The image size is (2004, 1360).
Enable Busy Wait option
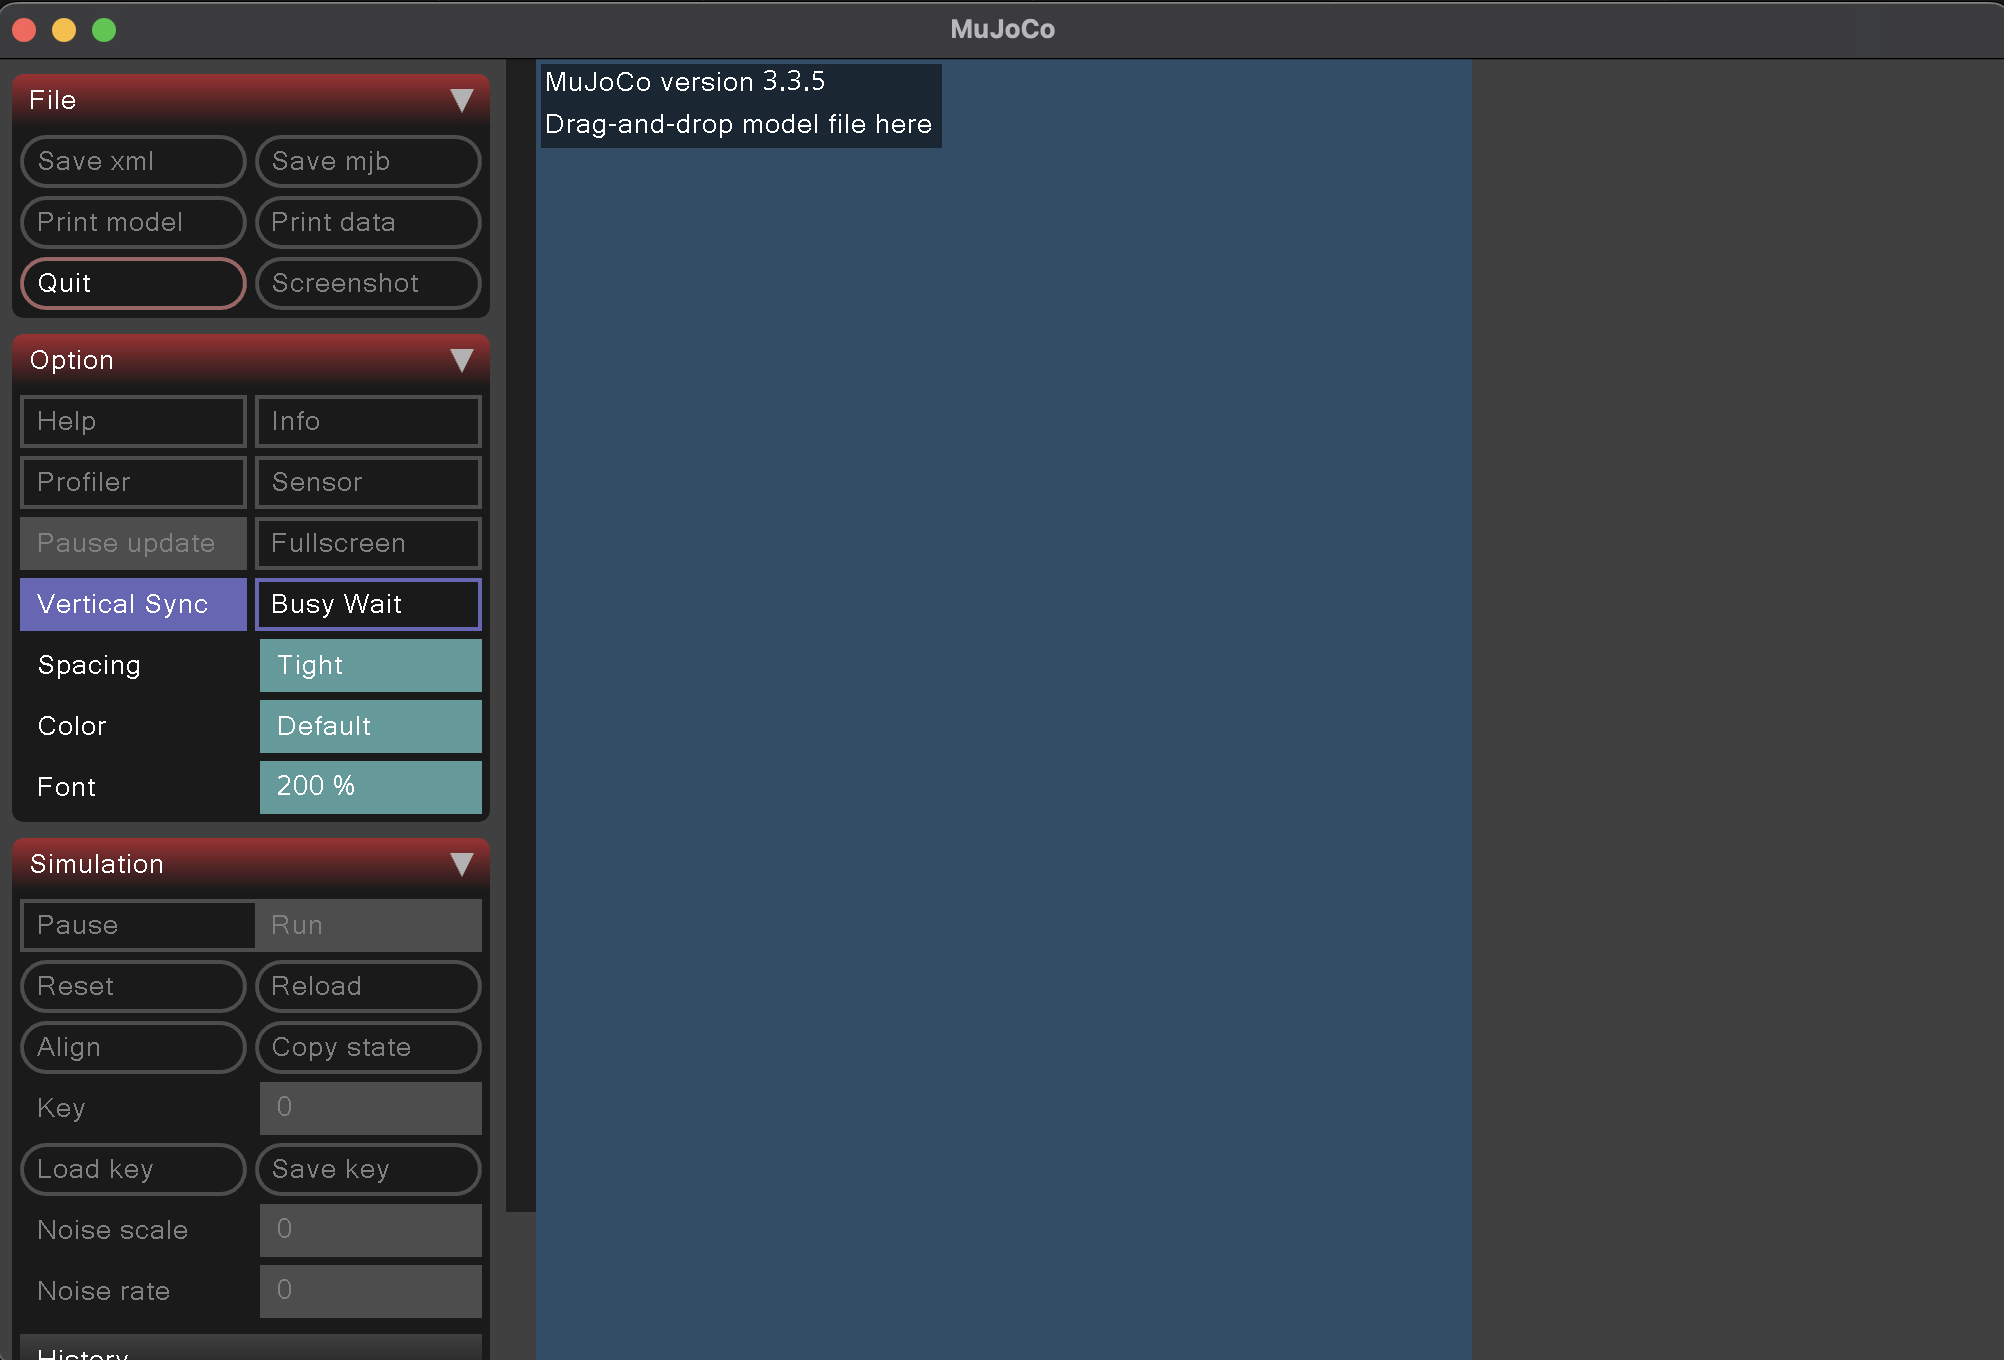pyautogui.click(x=368, y=604)
